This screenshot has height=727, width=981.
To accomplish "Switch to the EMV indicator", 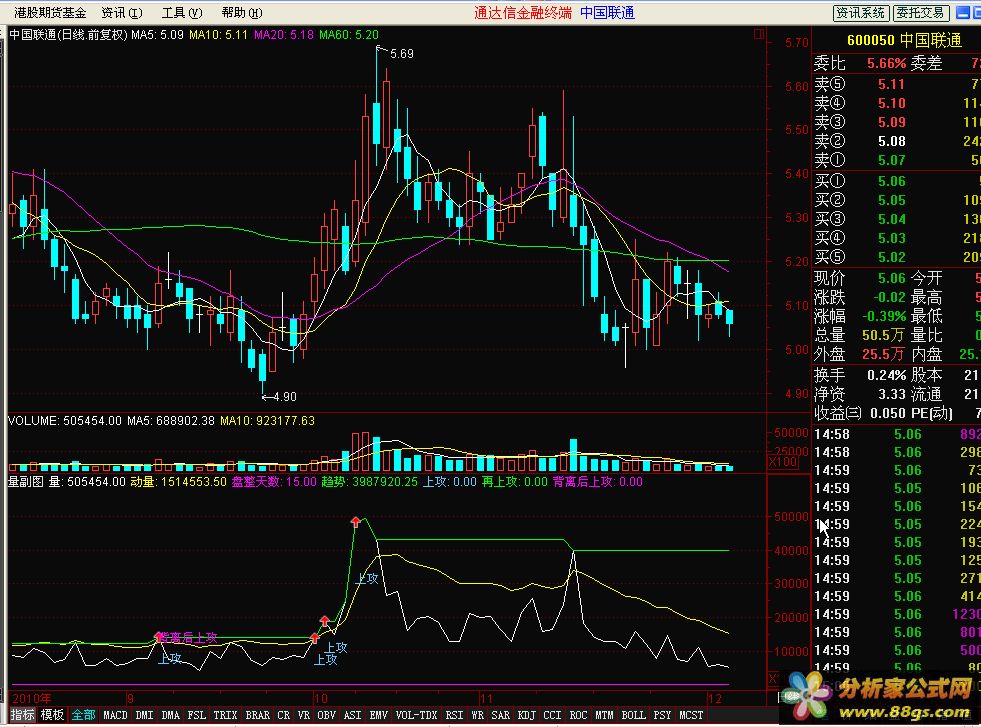I will tap(379, 714).
